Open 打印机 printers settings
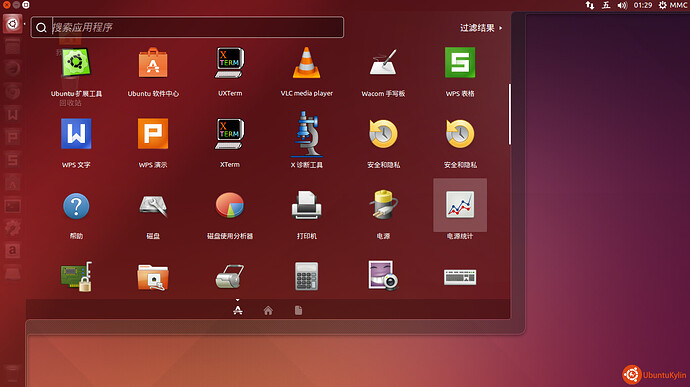This screenshot has width=690, height=387. 306,205
